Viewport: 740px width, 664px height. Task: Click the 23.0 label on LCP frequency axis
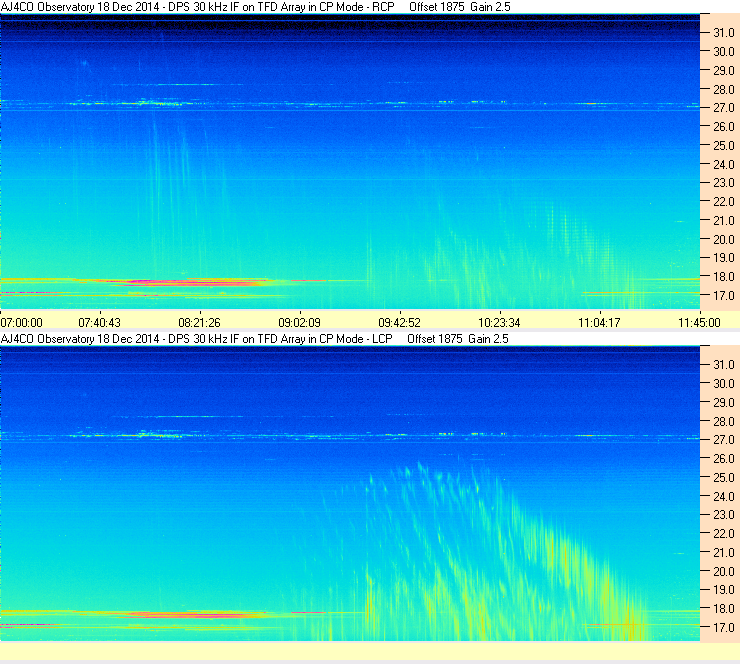724,515
